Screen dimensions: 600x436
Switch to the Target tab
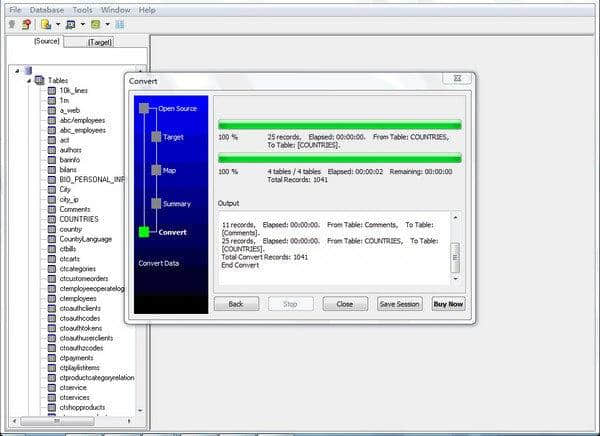(x=100, y=42)
